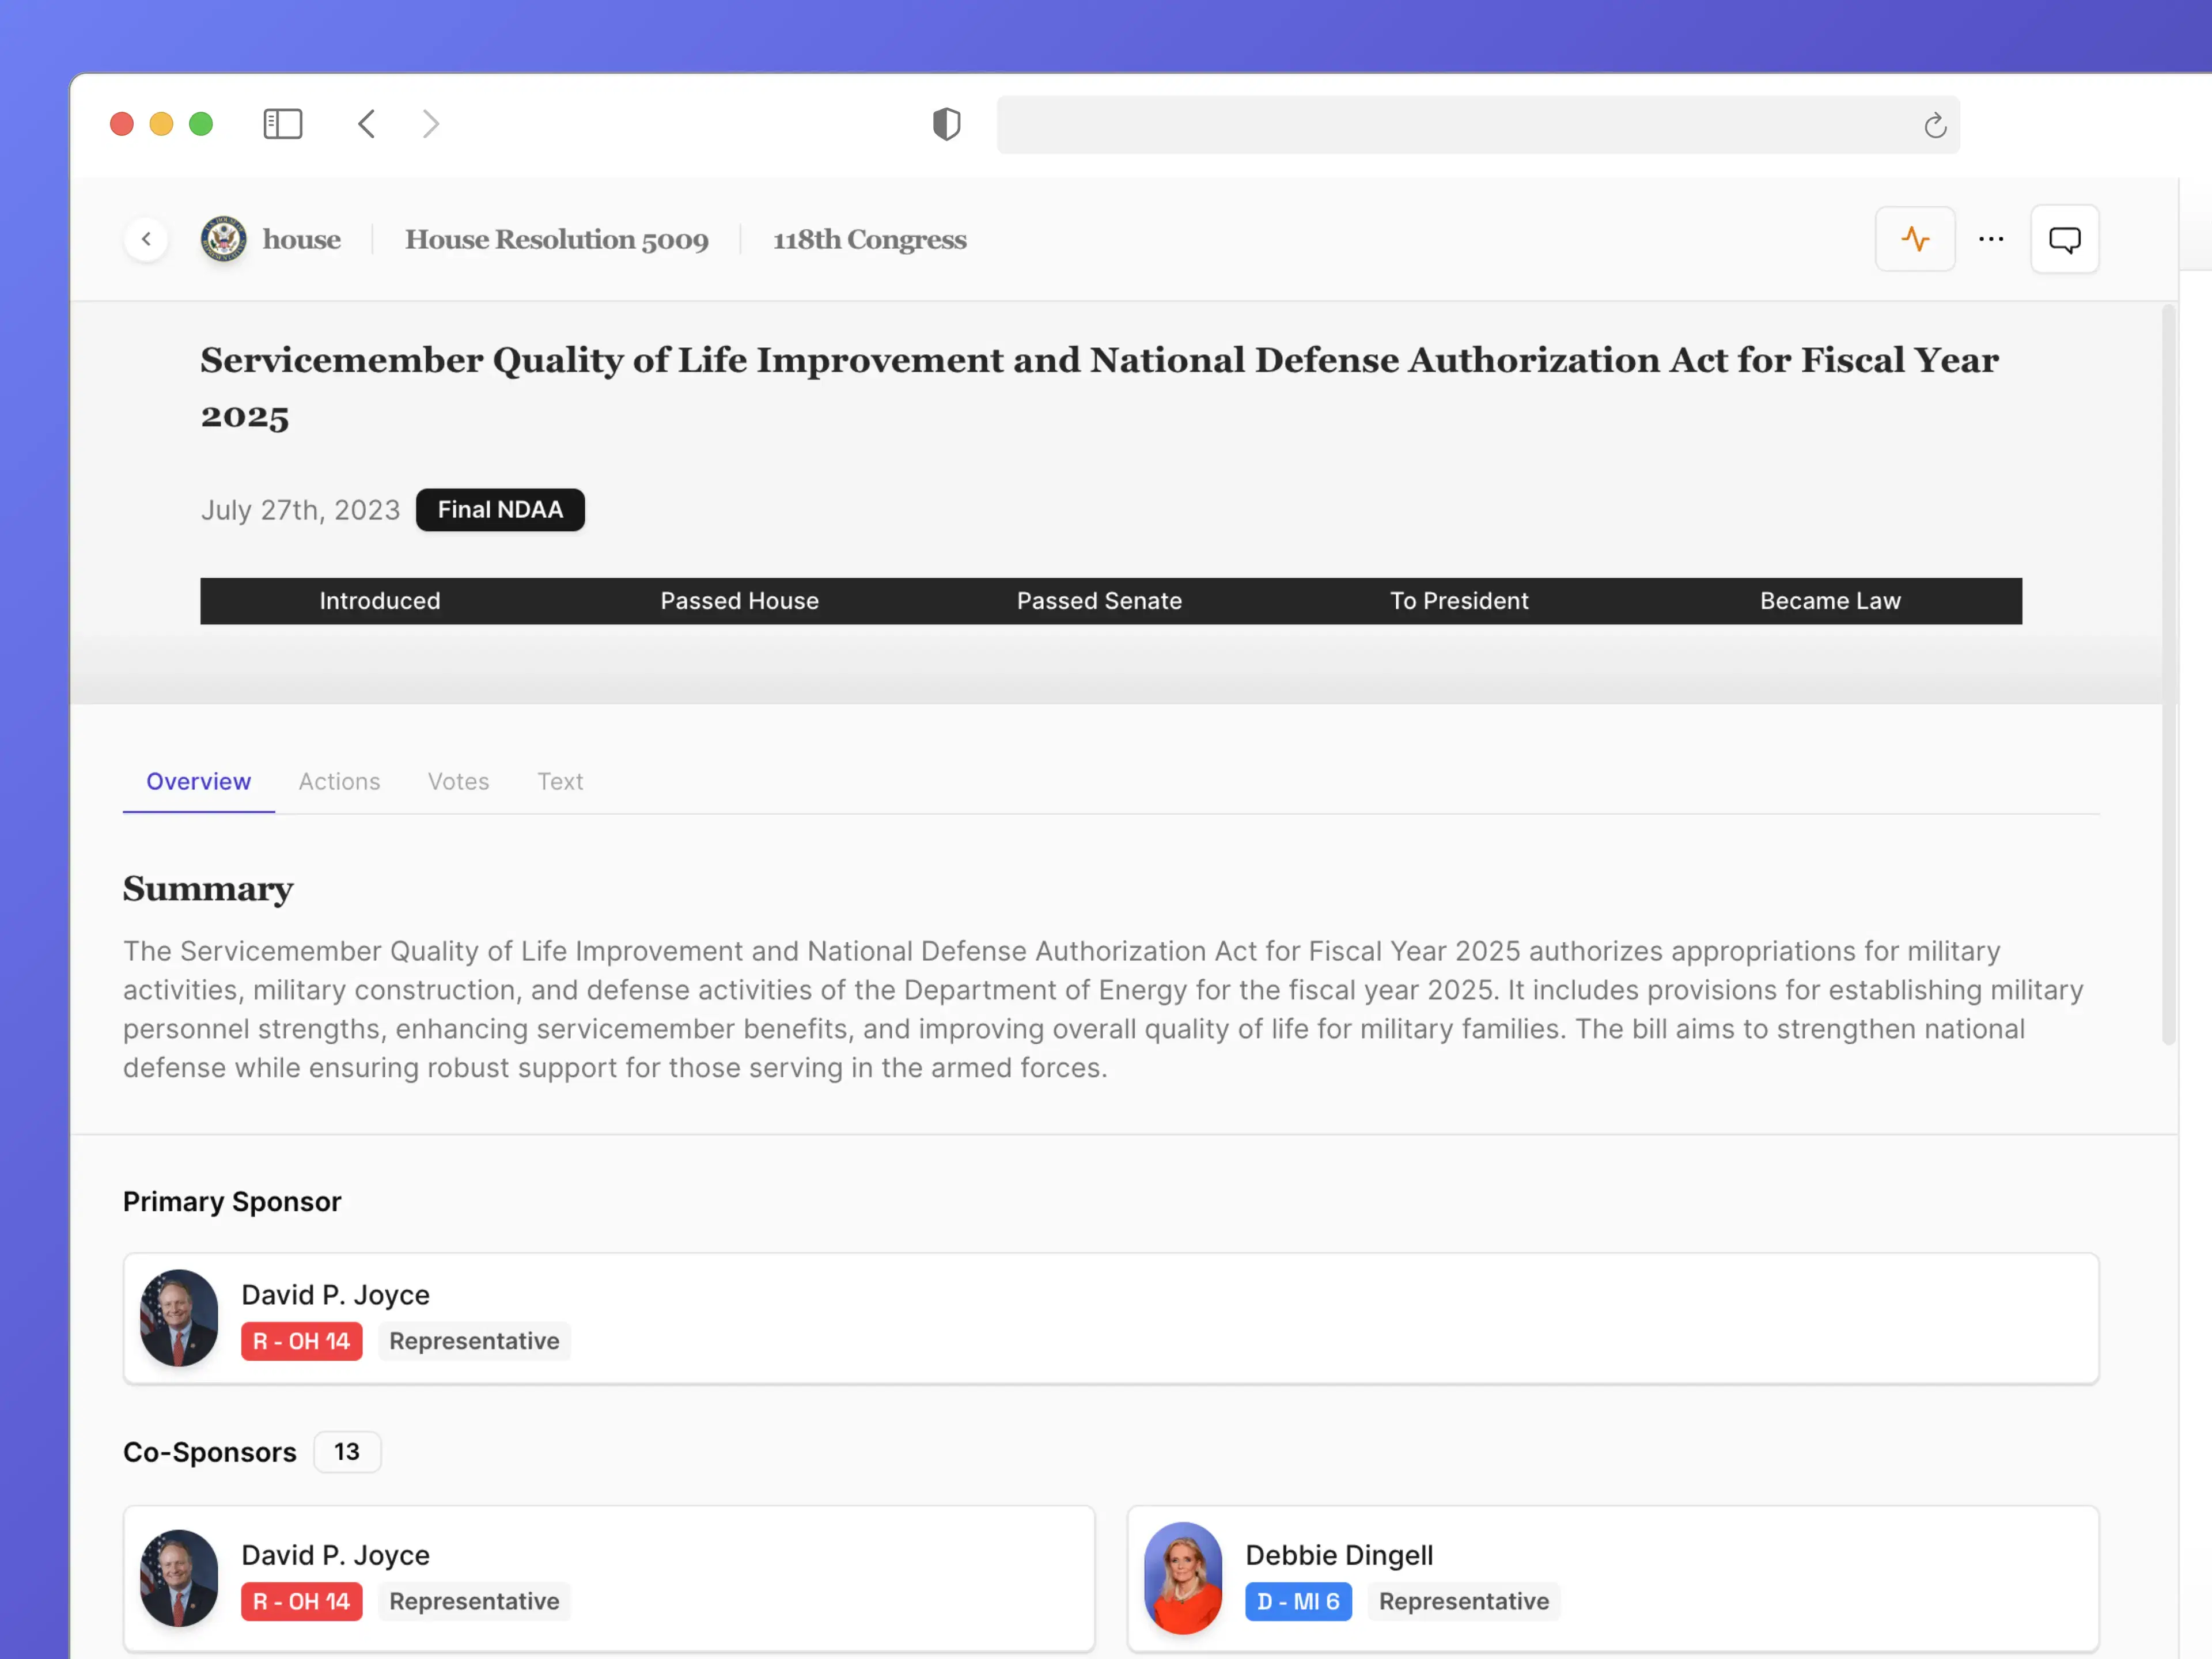Viewport: 2212px width, 1659px height.
Task: Toggle the Became Law stage segment
Action: [1830, 600]
